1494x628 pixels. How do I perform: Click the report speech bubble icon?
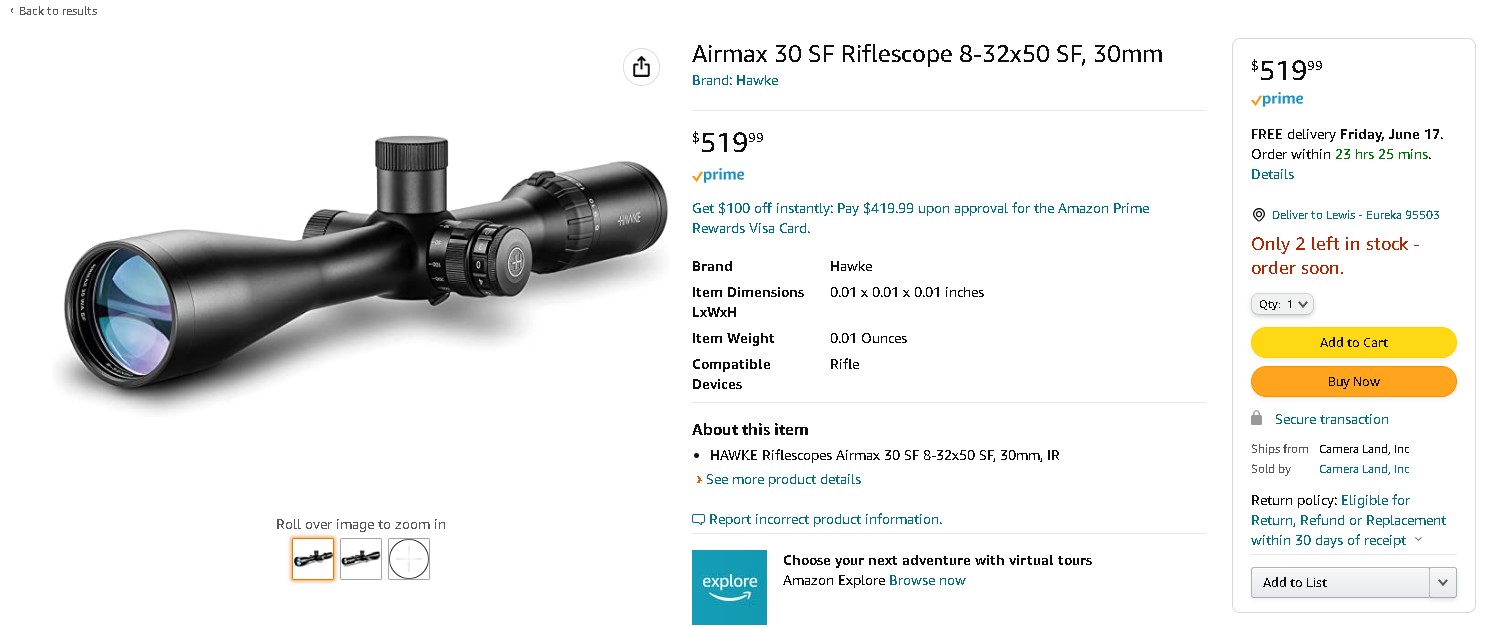point(698,520)
